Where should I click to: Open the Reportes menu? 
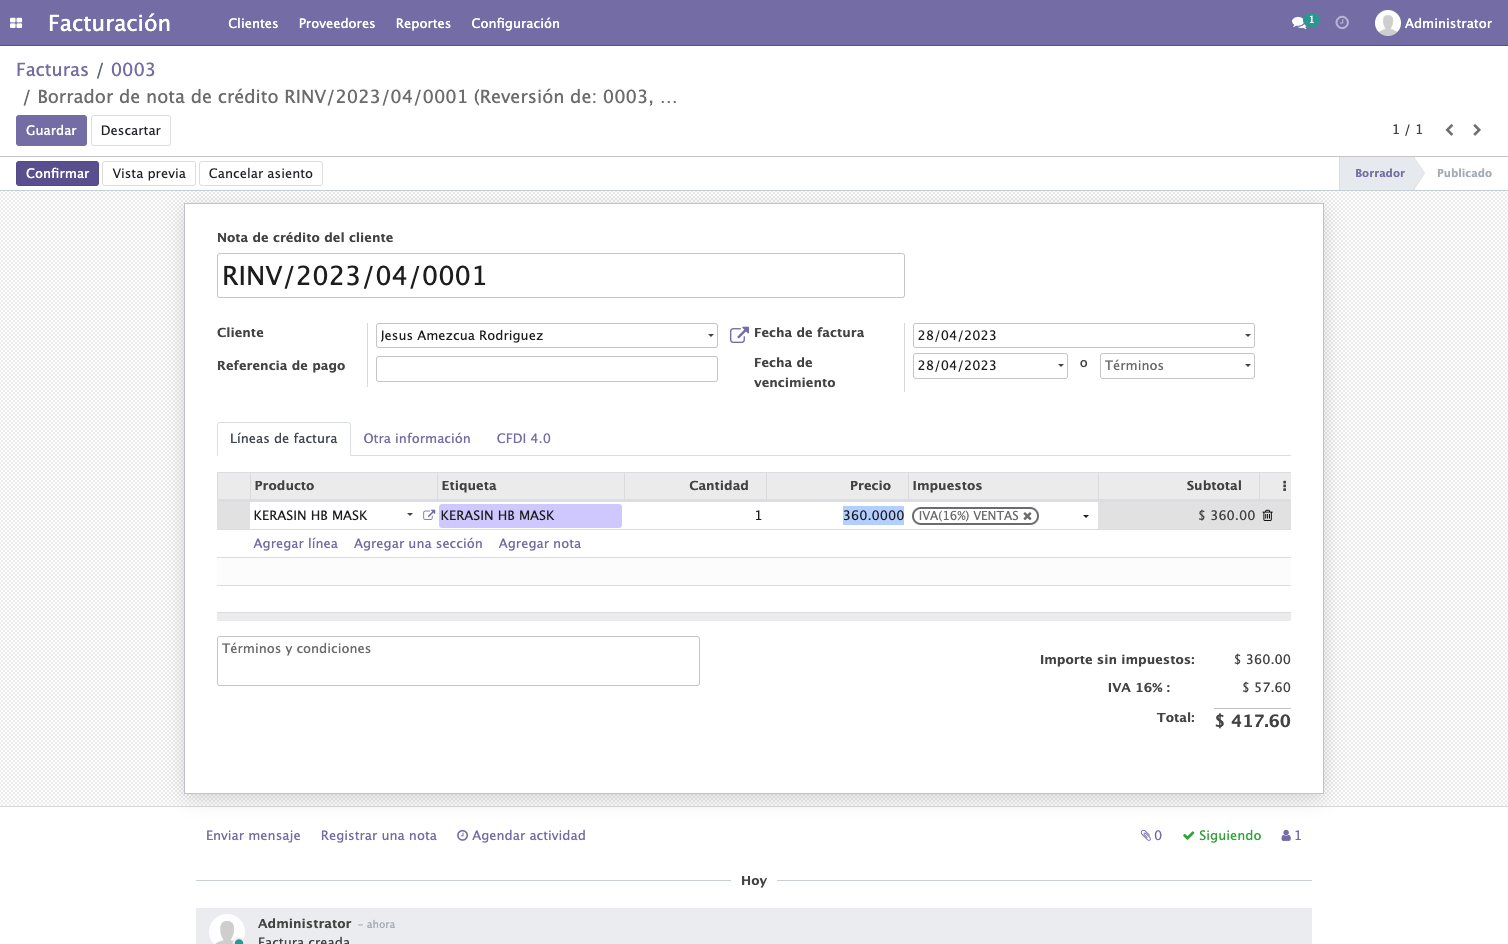[423, 23]
